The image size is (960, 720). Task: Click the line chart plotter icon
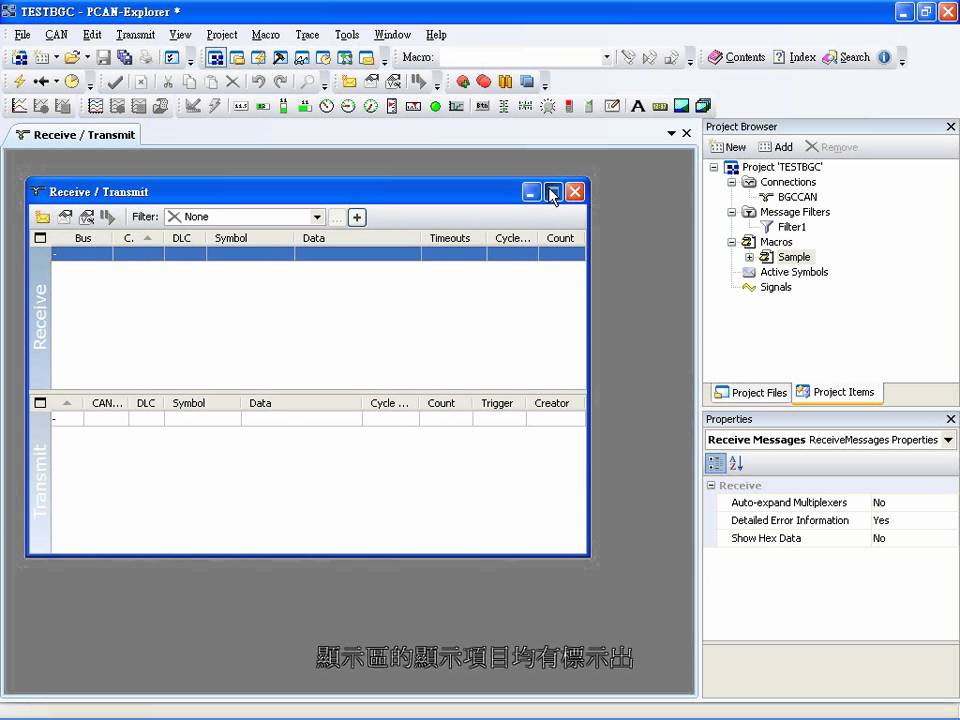click(x=20, y=107)
